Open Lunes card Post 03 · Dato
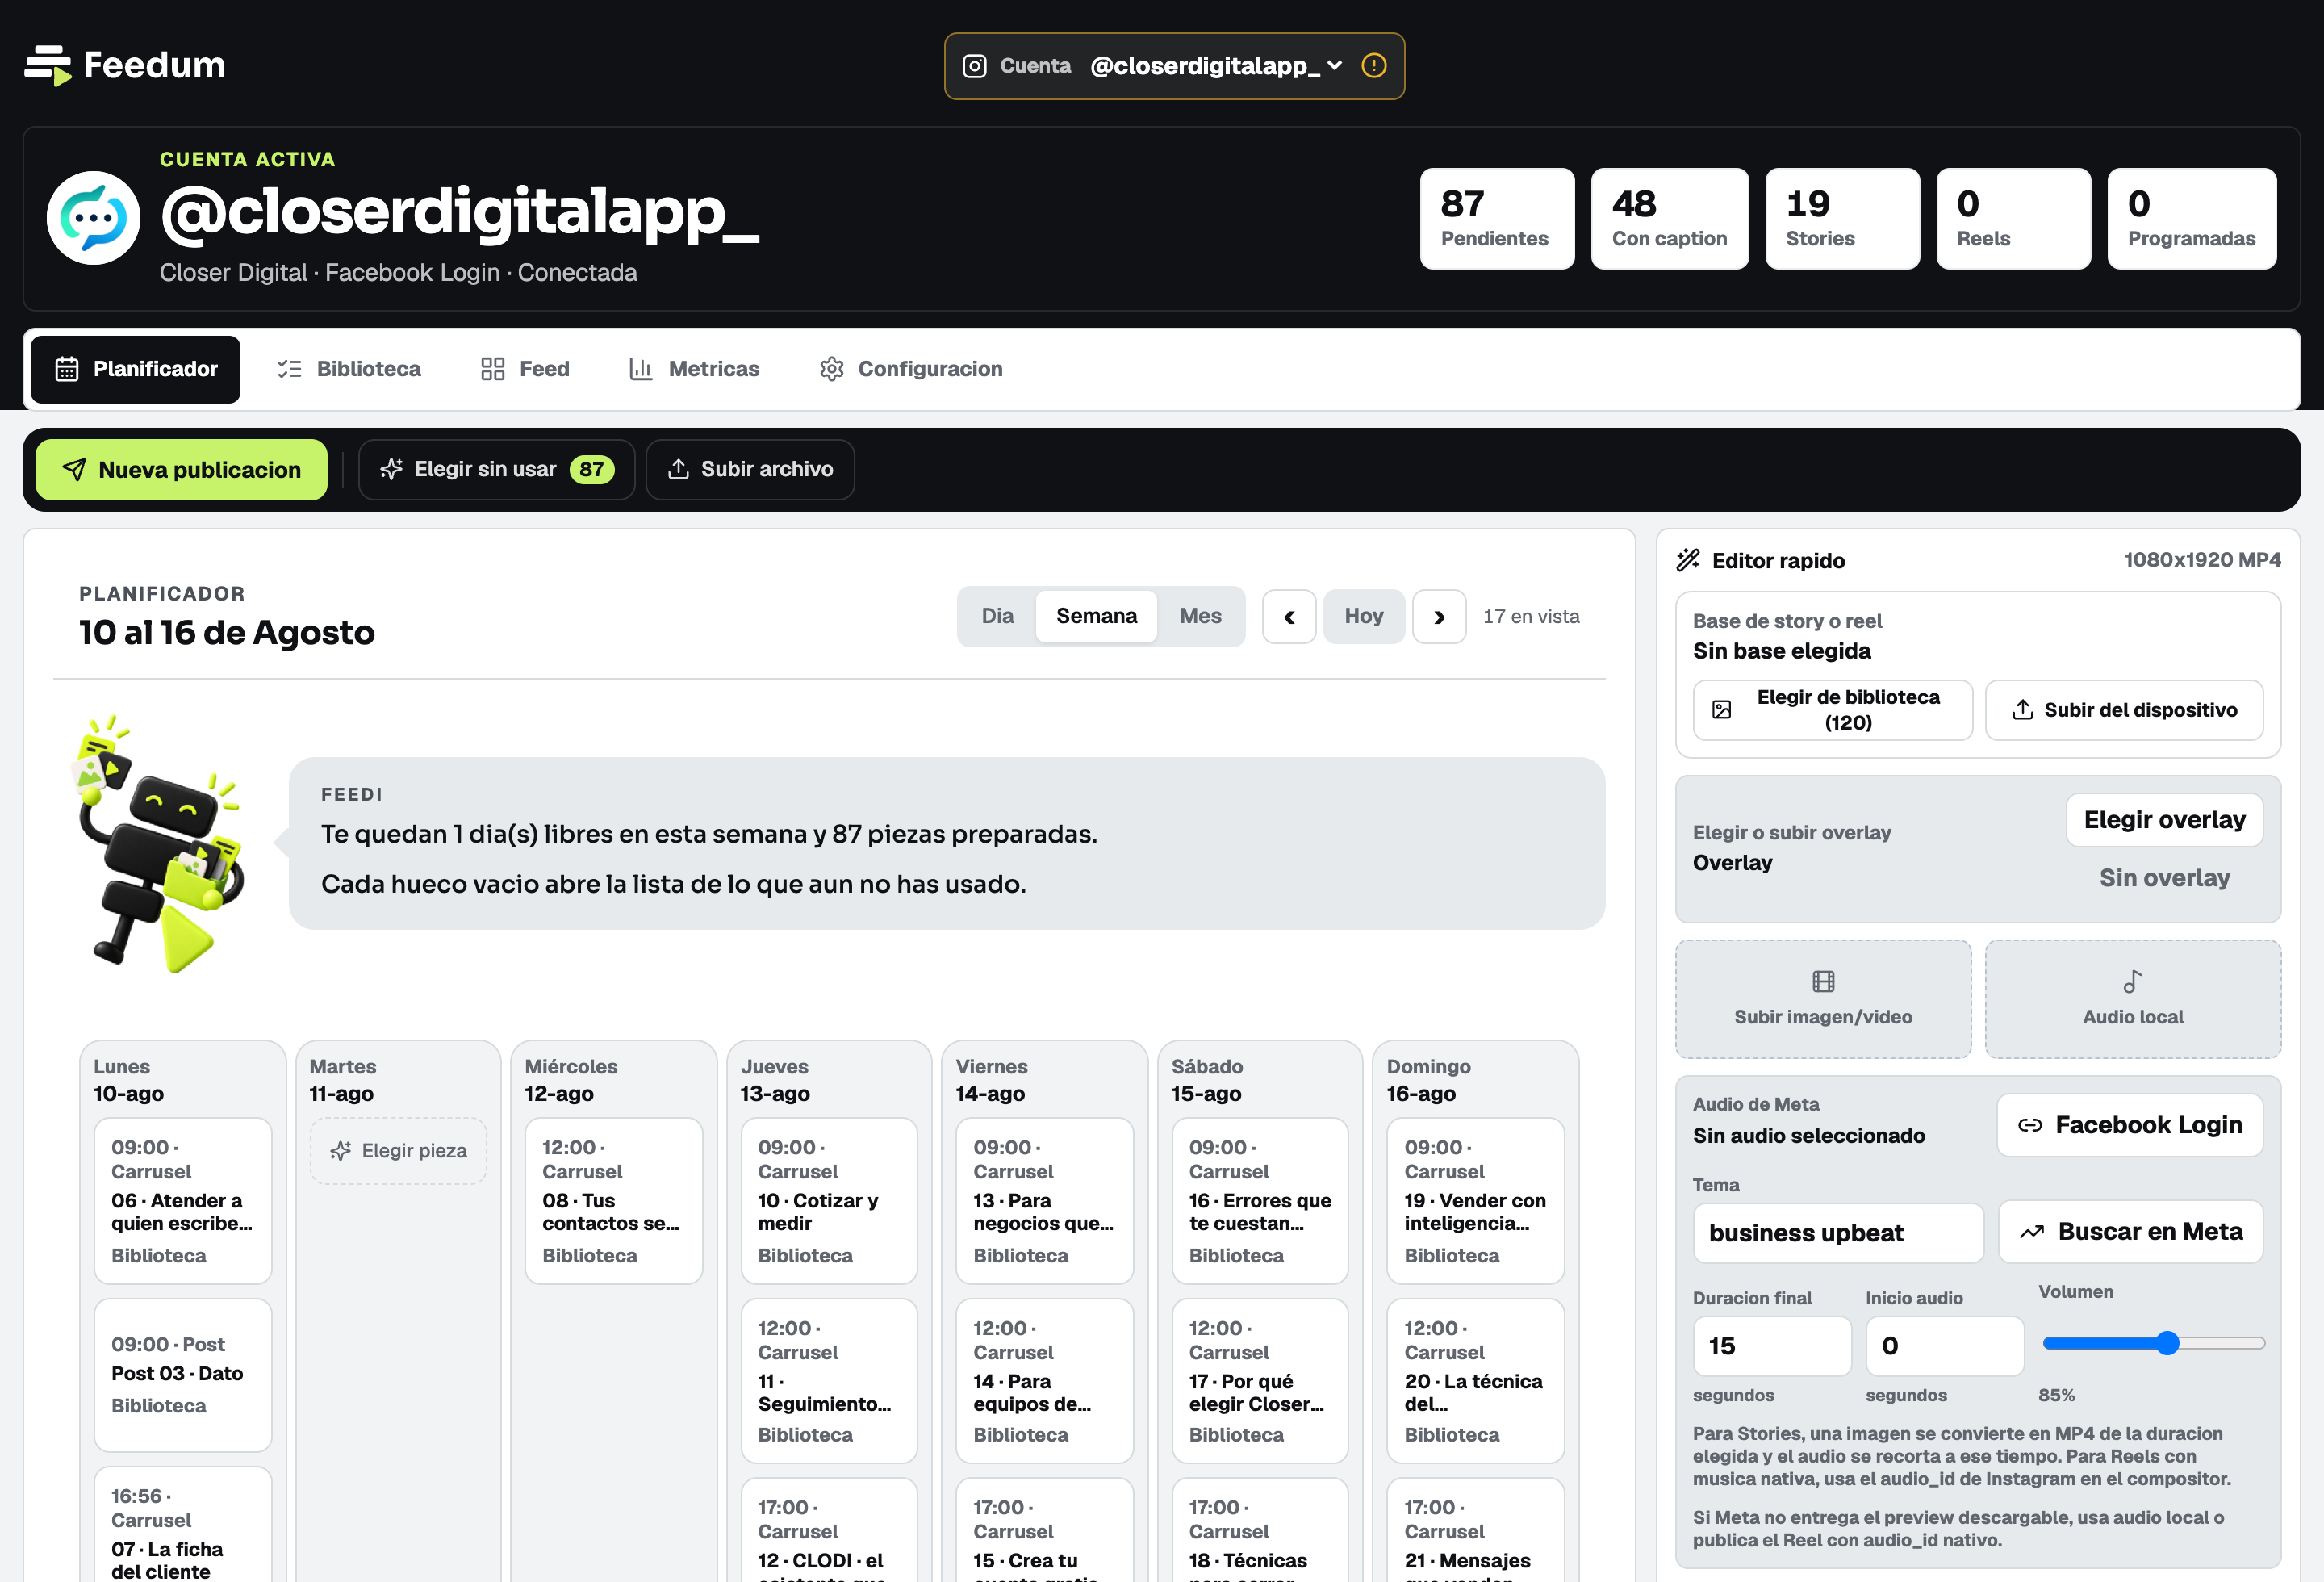Screen dimensions: 2324x1582 pos(183,1375)
